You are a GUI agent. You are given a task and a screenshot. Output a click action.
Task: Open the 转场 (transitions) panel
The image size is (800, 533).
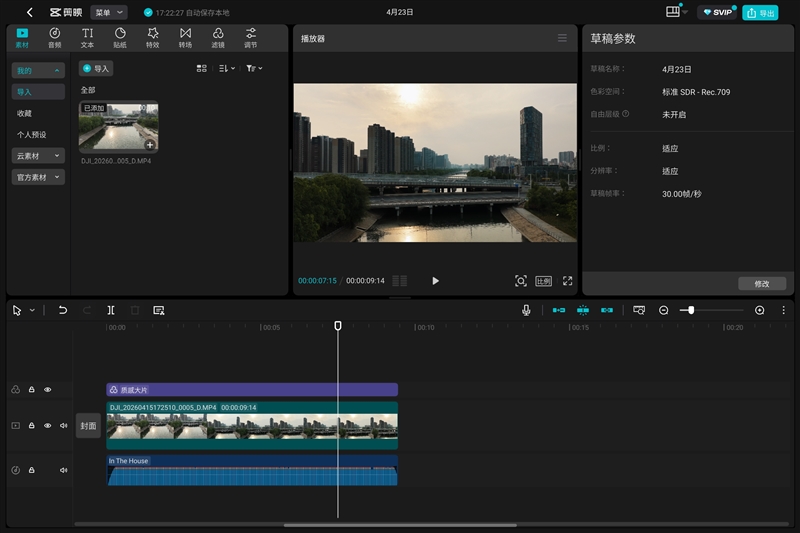pyautogui.click(x=185, y=38)
